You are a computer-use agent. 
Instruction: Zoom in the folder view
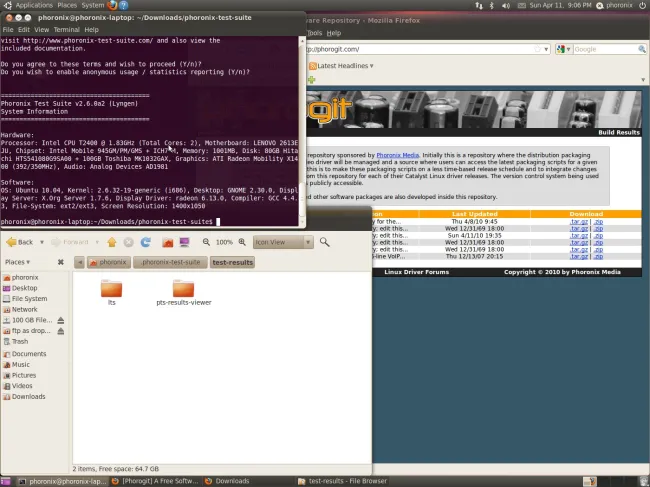click(x=242, y=242)
